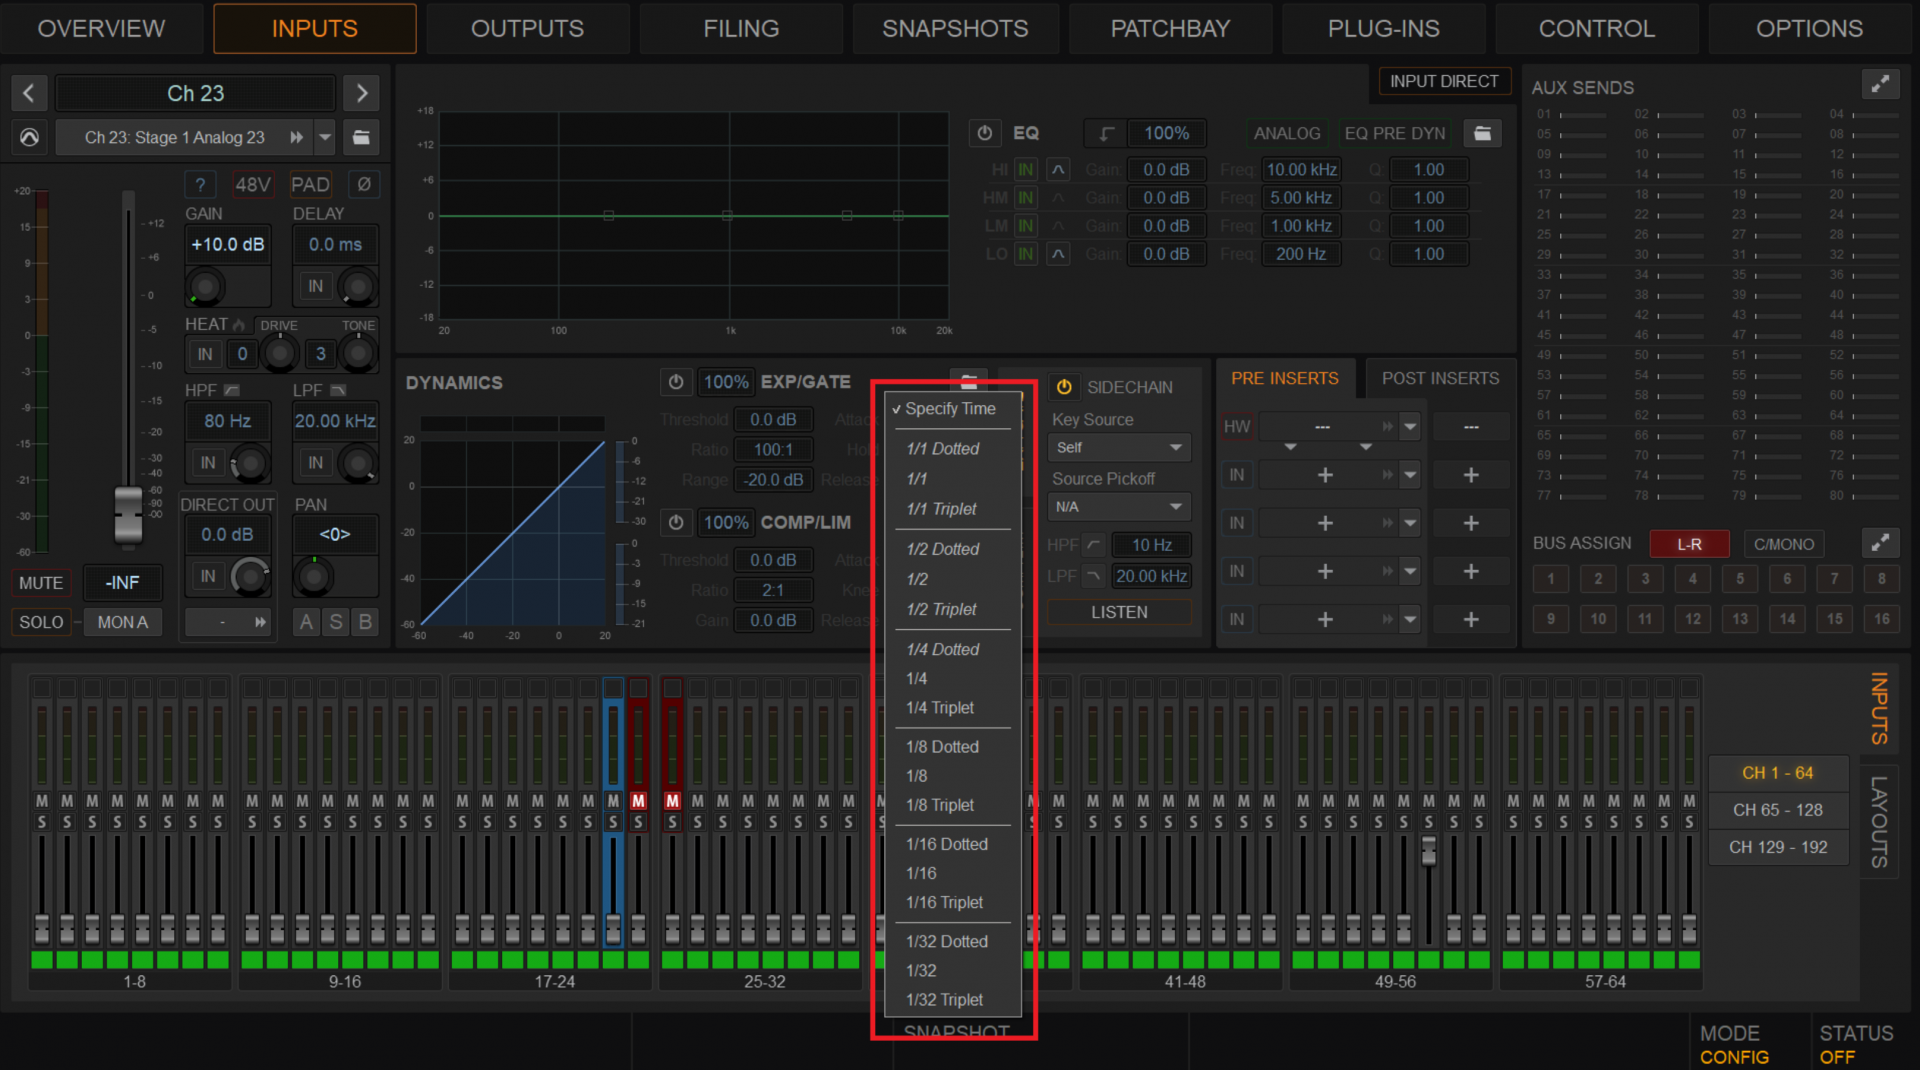Assign channel to L-R bus
Viewport: 1920px width, 1070px height.
1689,544
